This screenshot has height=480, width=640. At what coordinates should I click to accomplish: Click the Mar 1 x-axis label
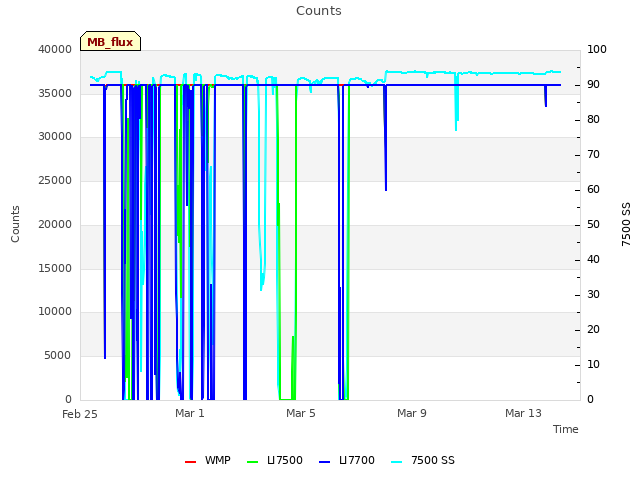pyautogui.click(x=190, y=413)
